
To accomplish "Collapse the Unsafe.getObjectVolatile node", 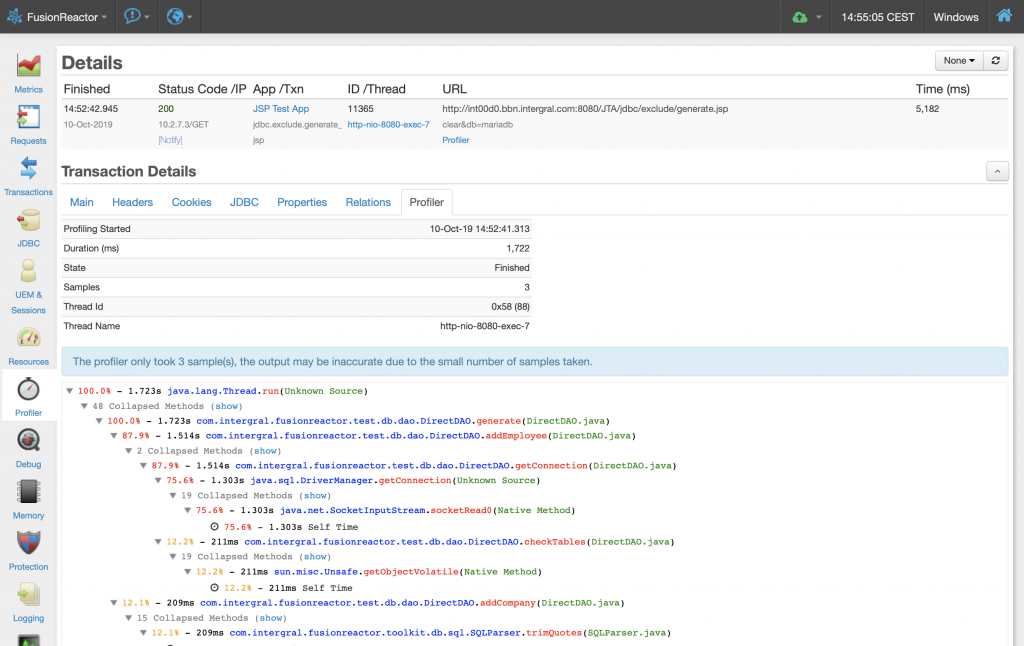I will 187,572.
